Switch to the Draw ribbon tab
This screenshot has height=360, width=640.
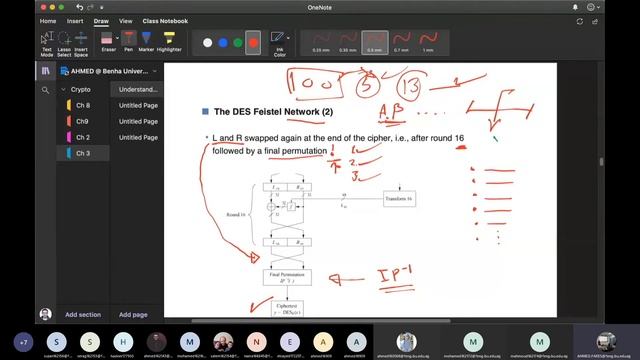pyautogui.click(x=101, y=21)
